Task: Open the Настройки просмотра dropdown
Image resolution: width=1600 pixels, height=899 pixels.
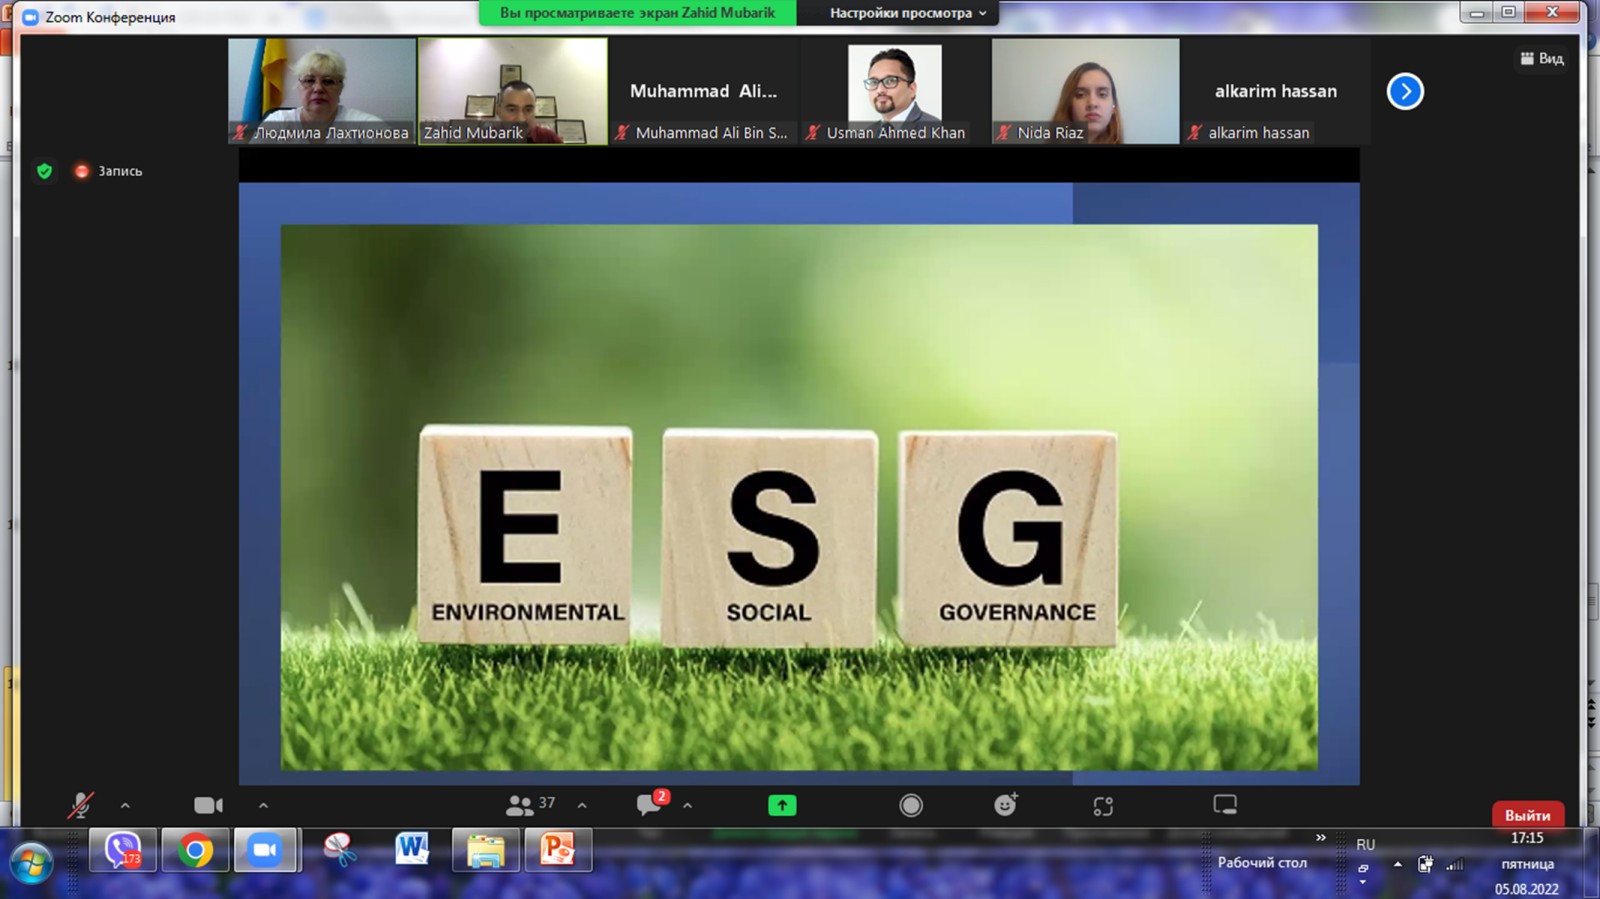Action: pos(907,13)
